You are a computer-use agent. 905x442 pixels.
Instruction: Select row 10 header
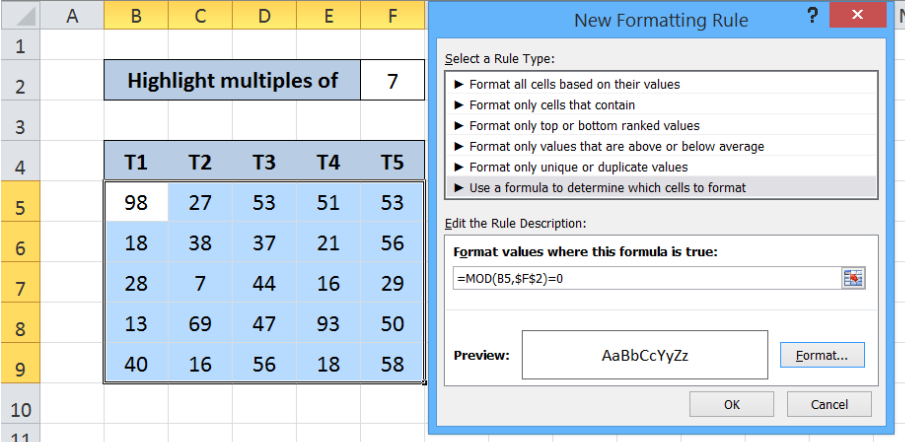coord(20,404)
